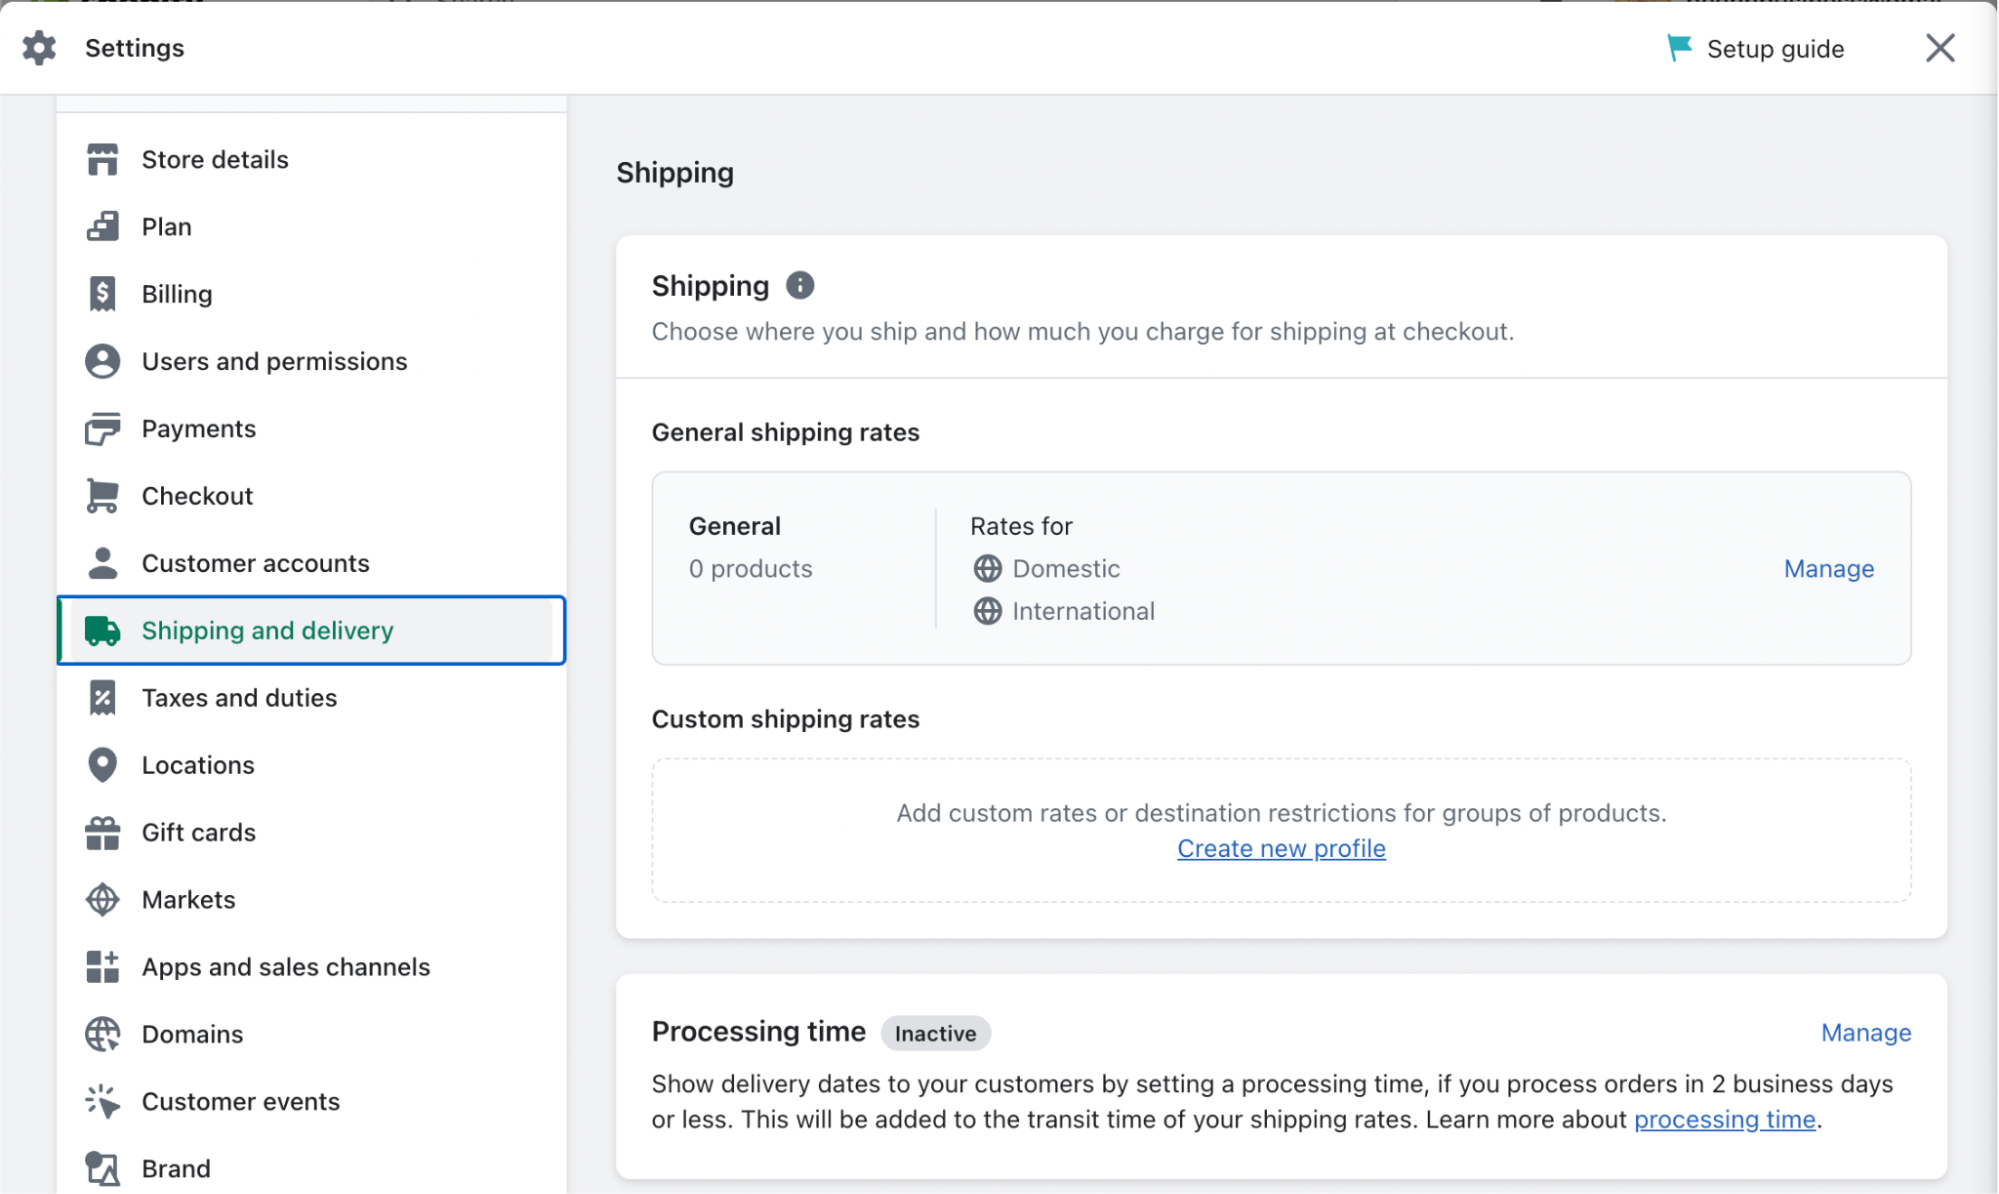1999x1194 pixels.
Task: Click Create new profile link
Action: (x=1281, y=848)
